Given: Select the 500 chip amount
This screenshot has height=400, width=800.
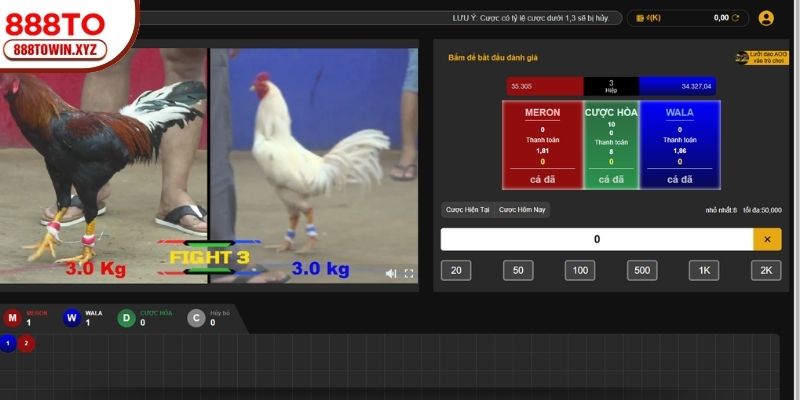Looking at the screenshot, I should (x=642, y=270).
